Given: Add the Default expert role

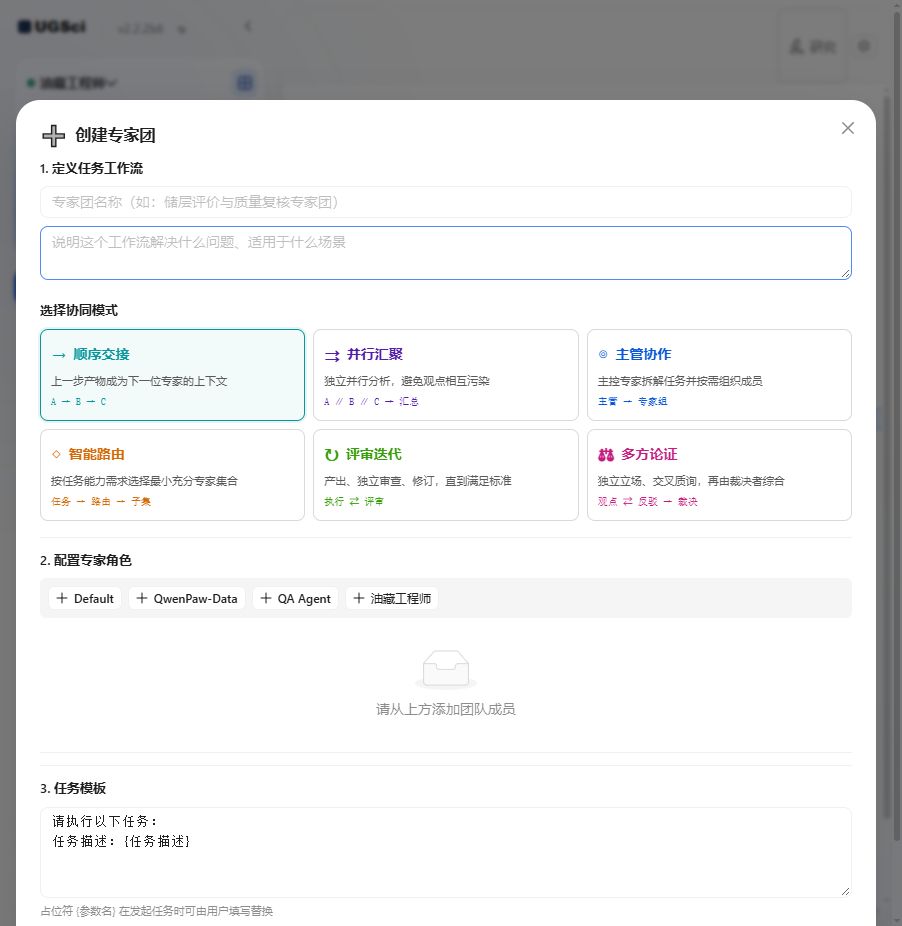Looking at the screenshot, I should tap(85, 598).
